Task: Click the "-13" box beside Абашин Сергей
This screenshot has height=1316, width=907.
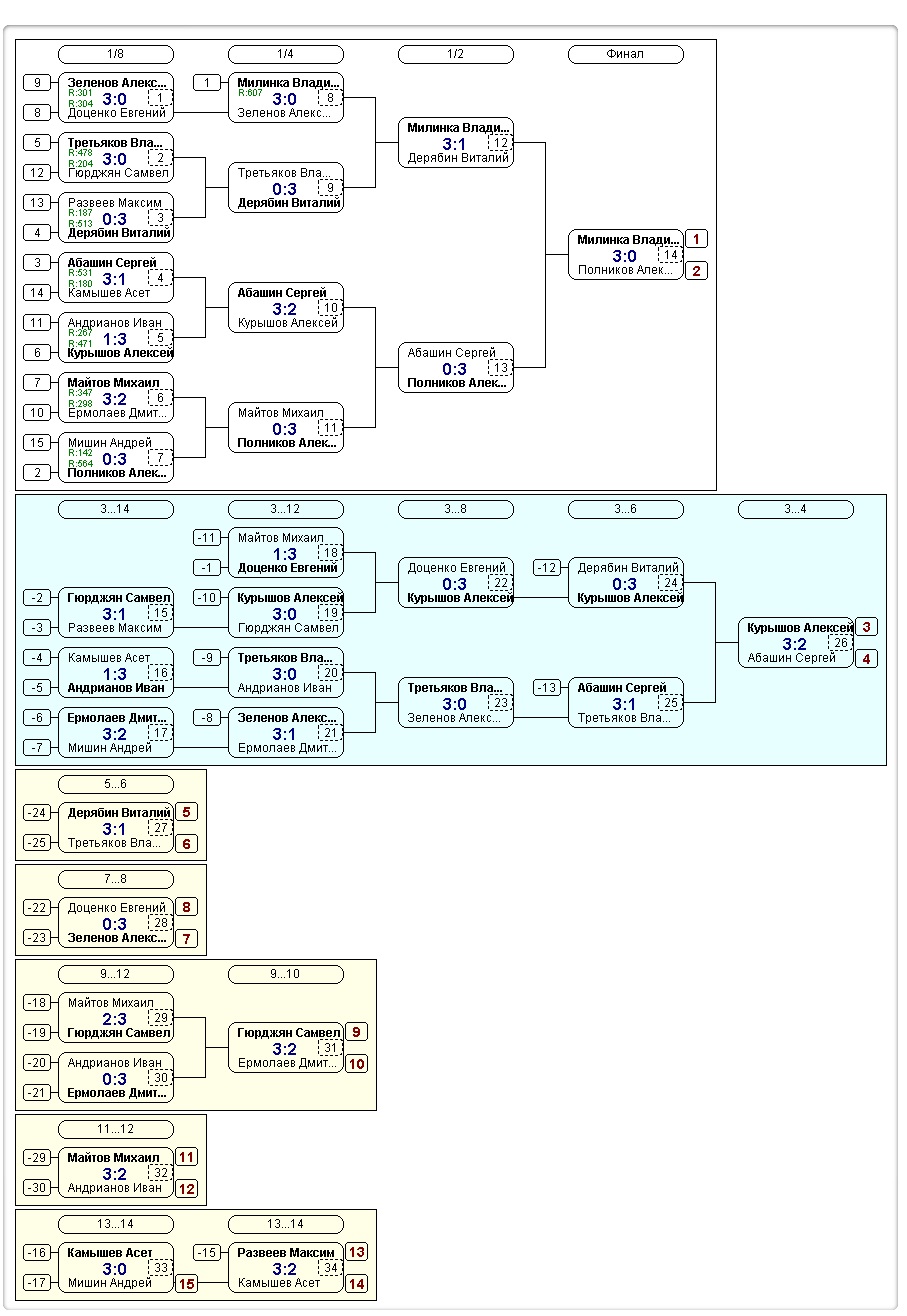Action: point(547,687)
